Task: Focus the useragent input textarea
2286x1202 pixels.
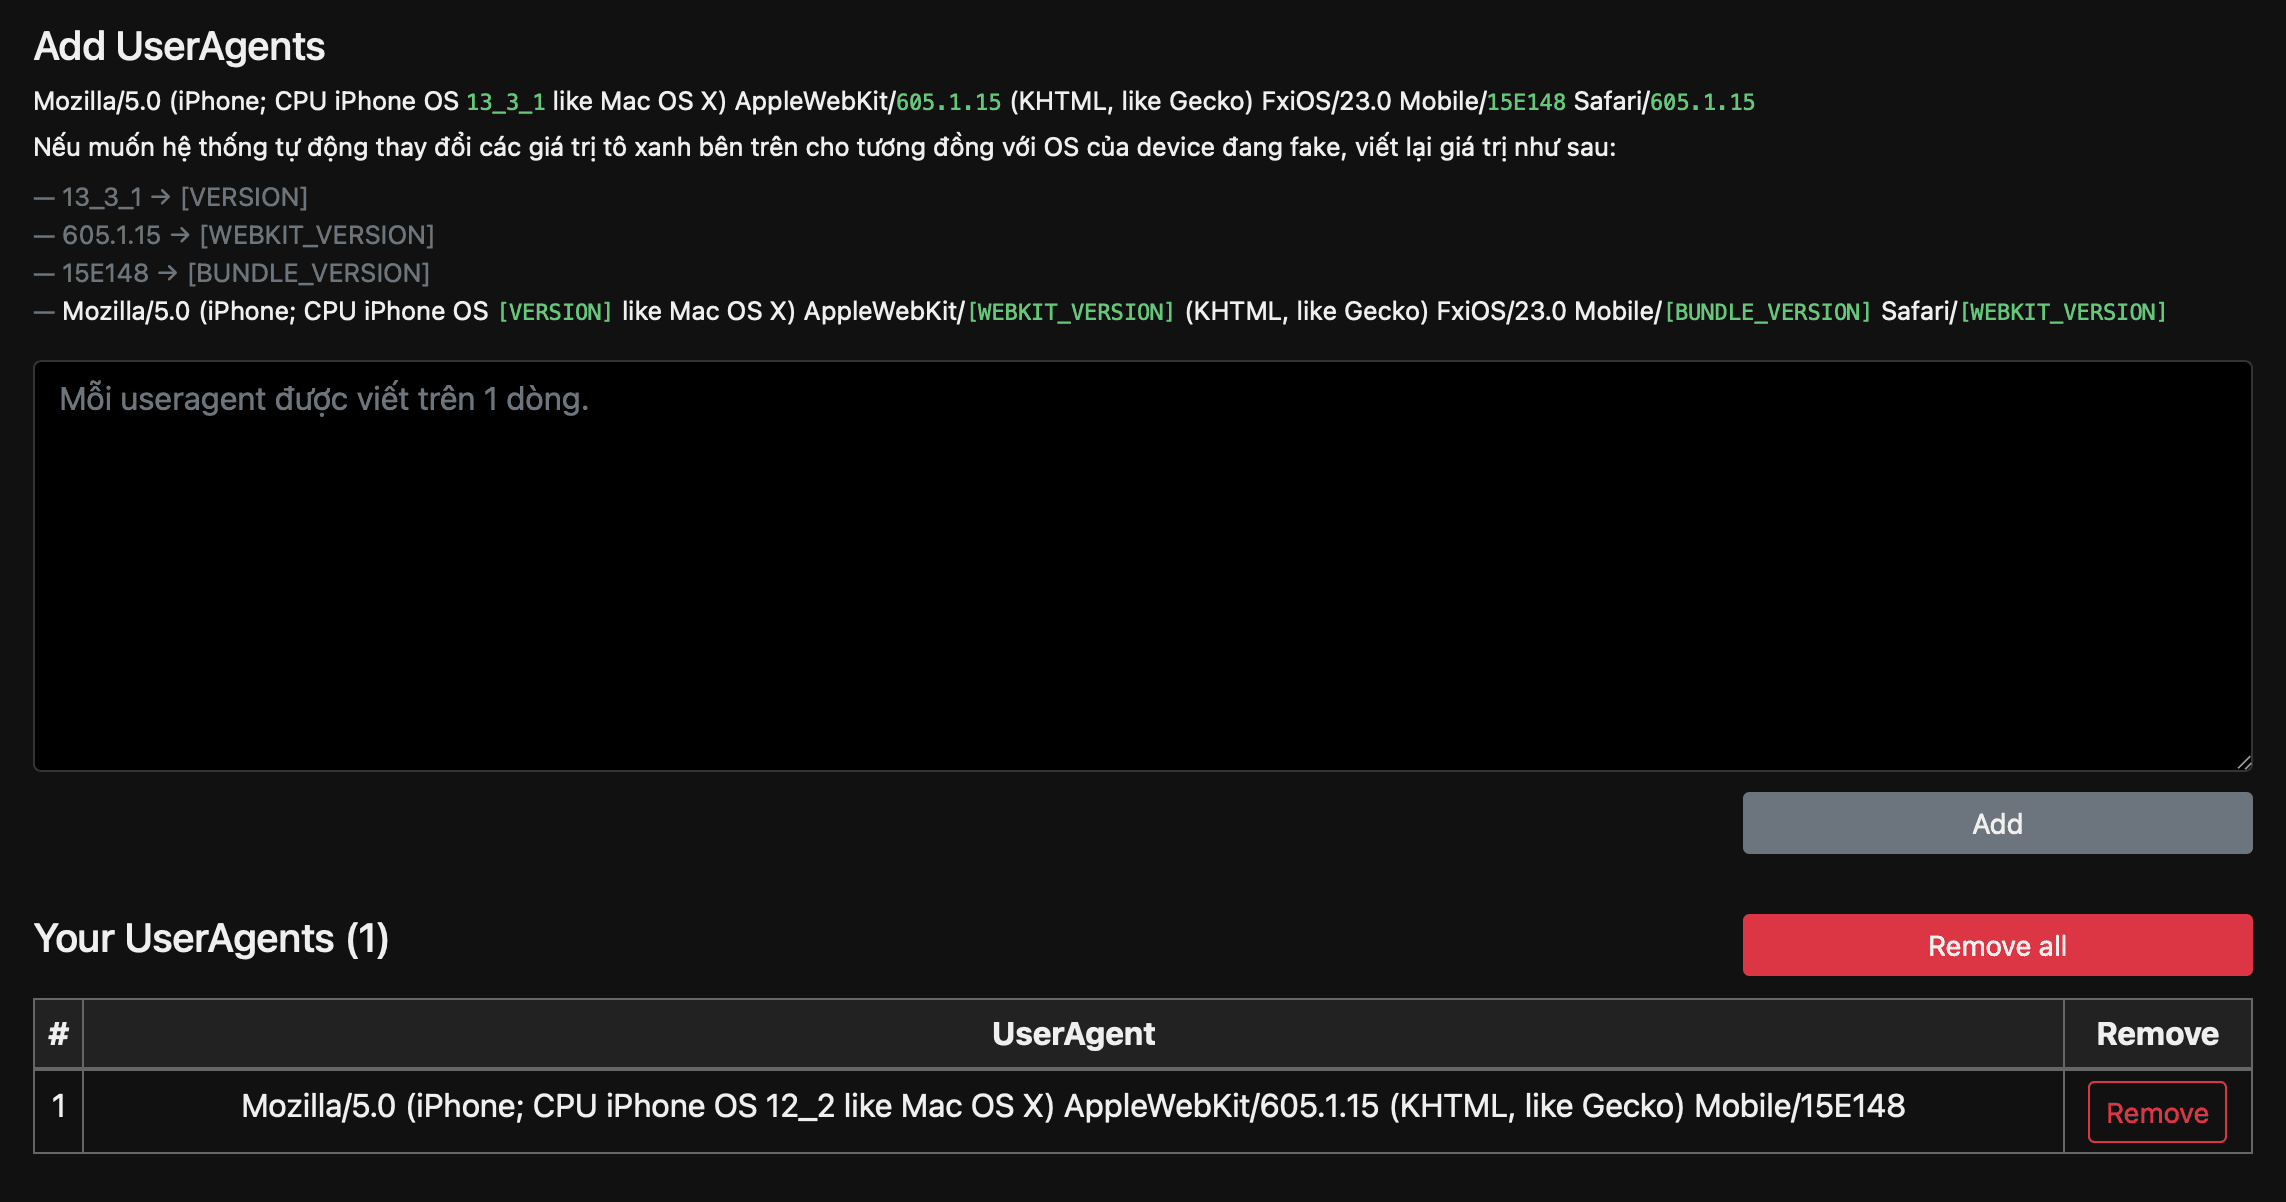Action: [x=1143, y=566]
